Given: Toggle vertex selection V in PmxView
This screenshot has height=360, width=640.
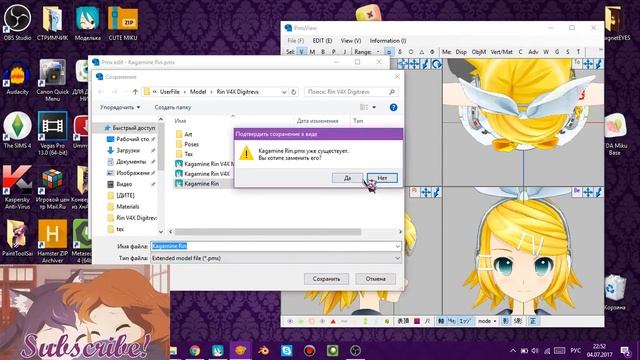Looking at the screenshot, I should [x=302, y=52].
